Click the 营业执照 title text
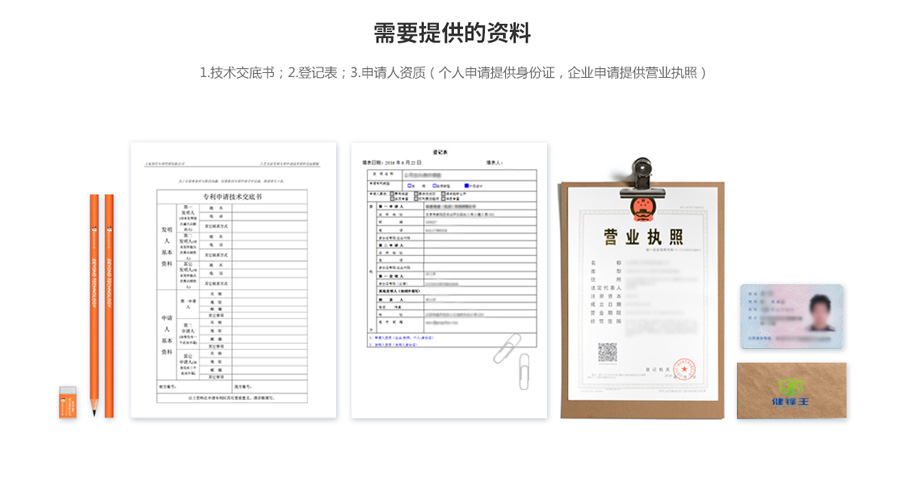Viewport: 905px width, 479px height. [x=643, y=237]
